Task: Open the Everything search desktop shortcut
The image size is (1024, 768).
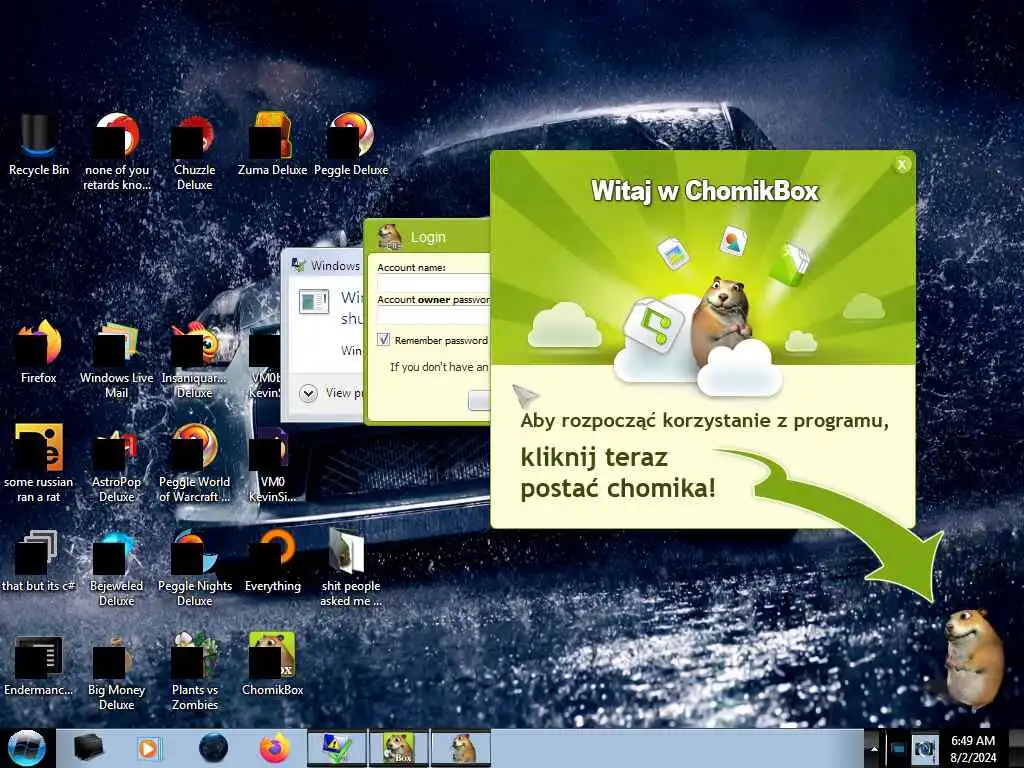Action: click(272, 562)
